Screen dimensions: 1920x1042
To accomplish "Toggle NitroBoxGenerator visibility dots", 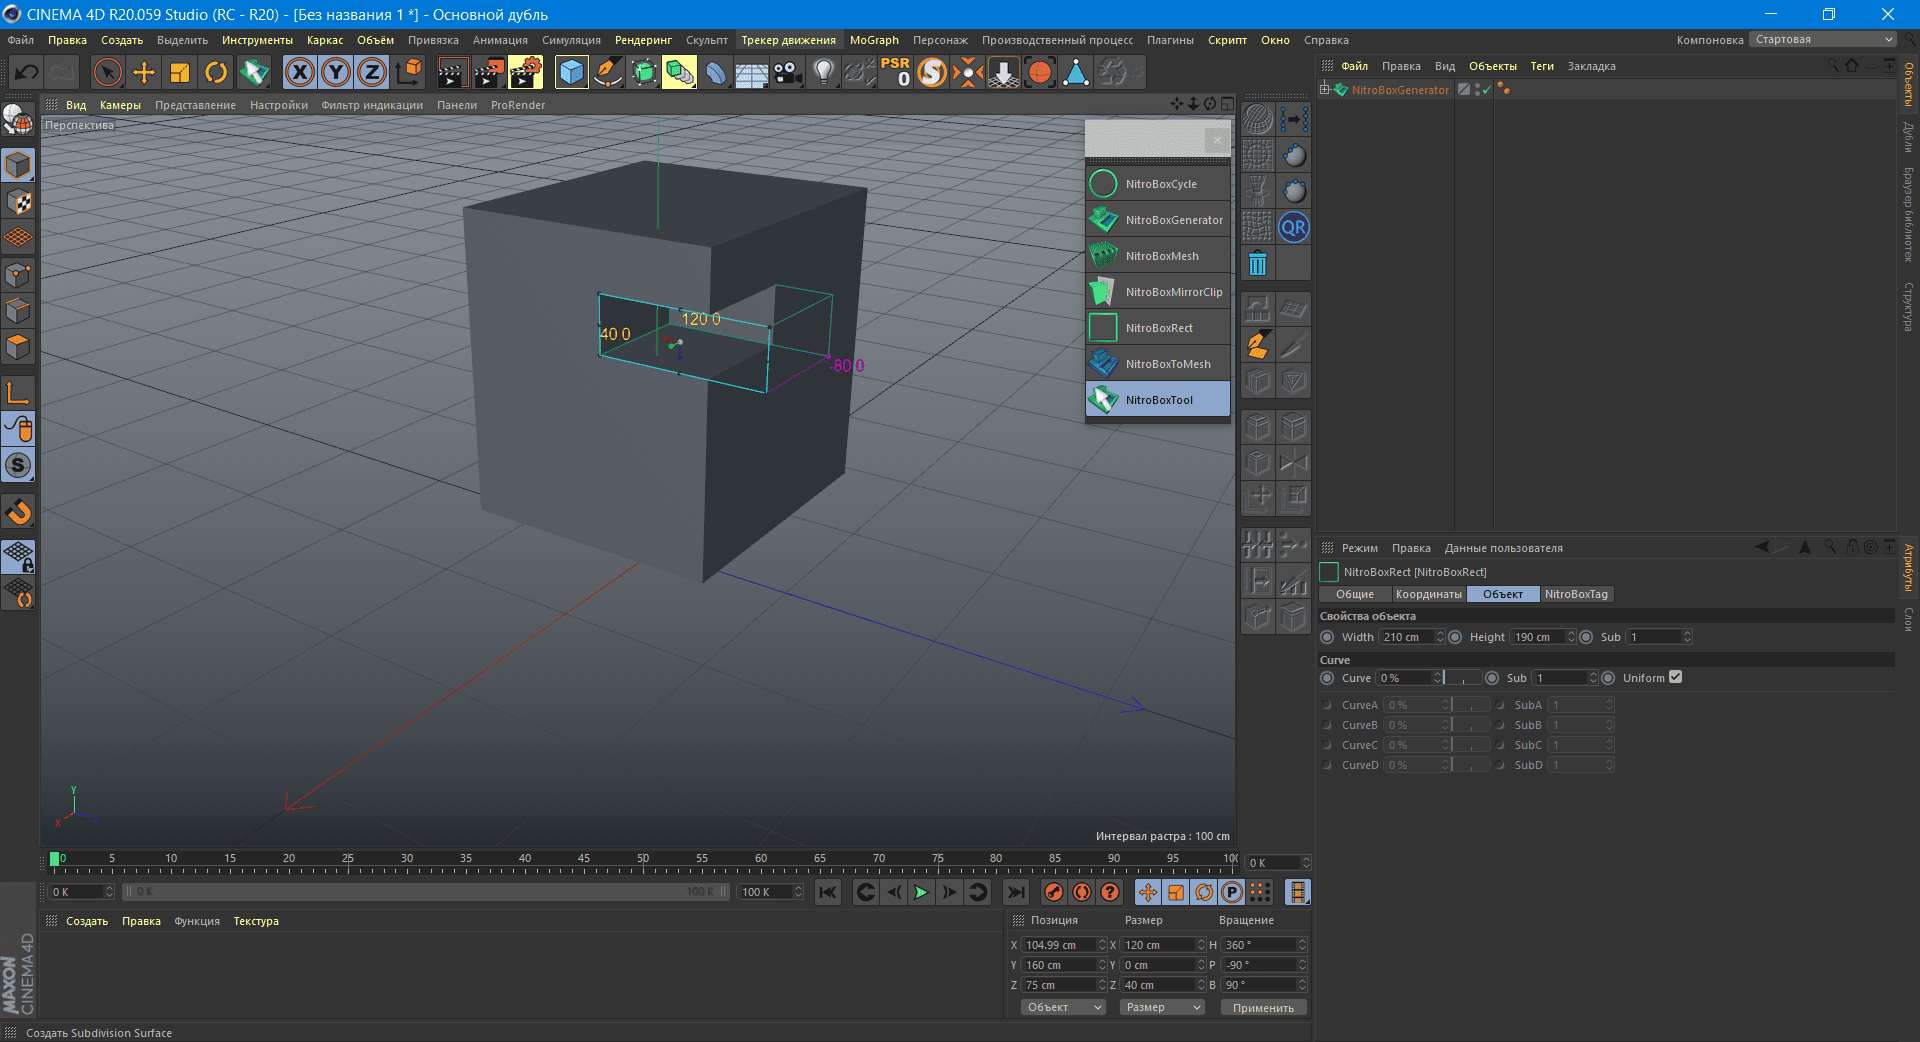I will (1477, 90).
